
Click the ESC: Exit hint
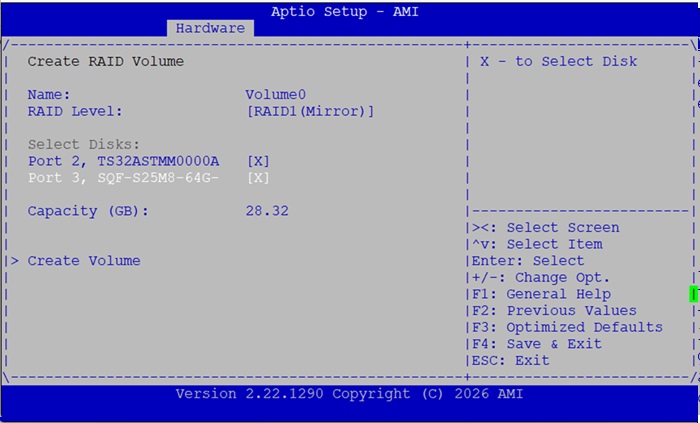(x=511, y=361)
